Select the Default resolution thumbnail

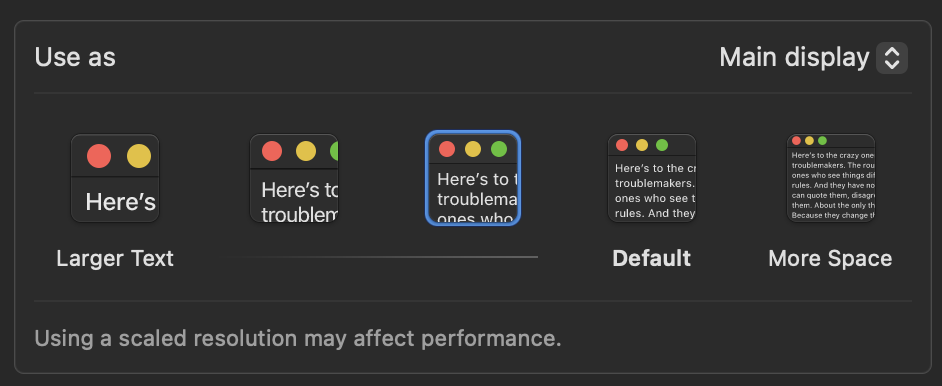(652, 178)
